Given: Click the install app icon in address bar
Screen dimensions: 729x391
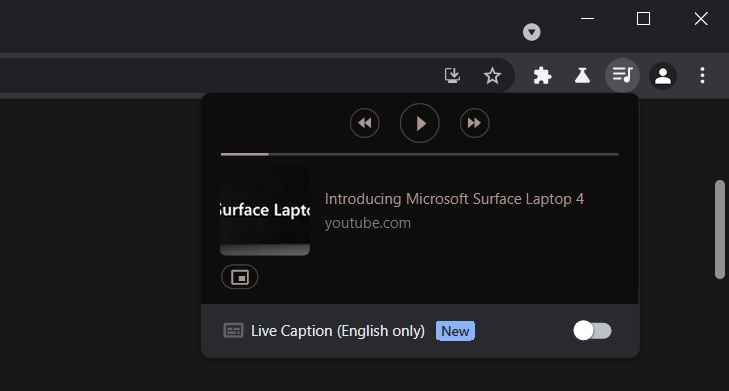Looking at the screenshot, I should (x=452, y=75).
